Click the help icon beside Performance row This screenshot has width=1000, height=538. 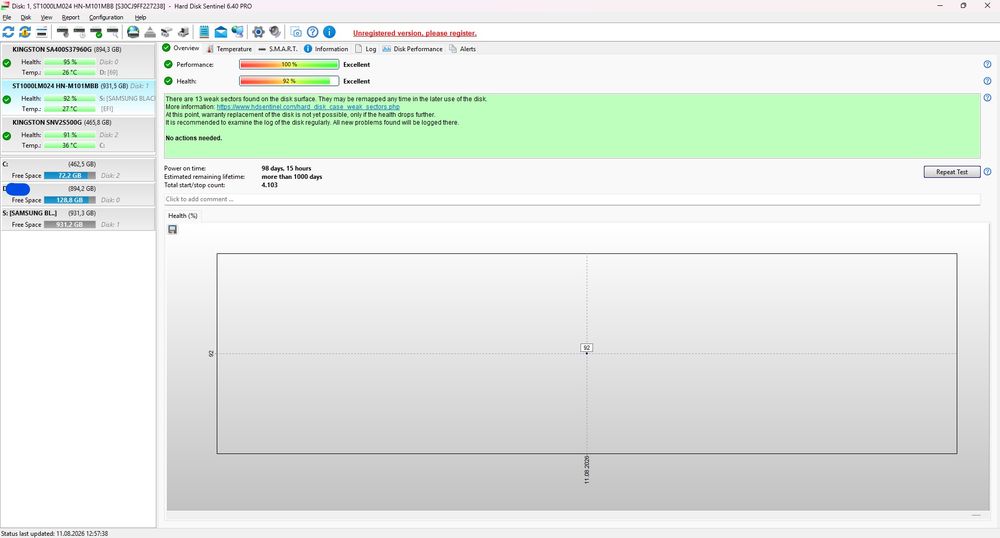coord(987,64)
